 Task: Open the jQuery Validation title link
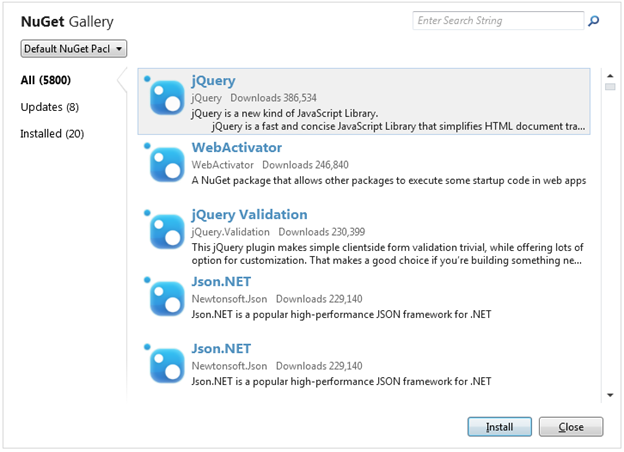[x=249, y=215]
